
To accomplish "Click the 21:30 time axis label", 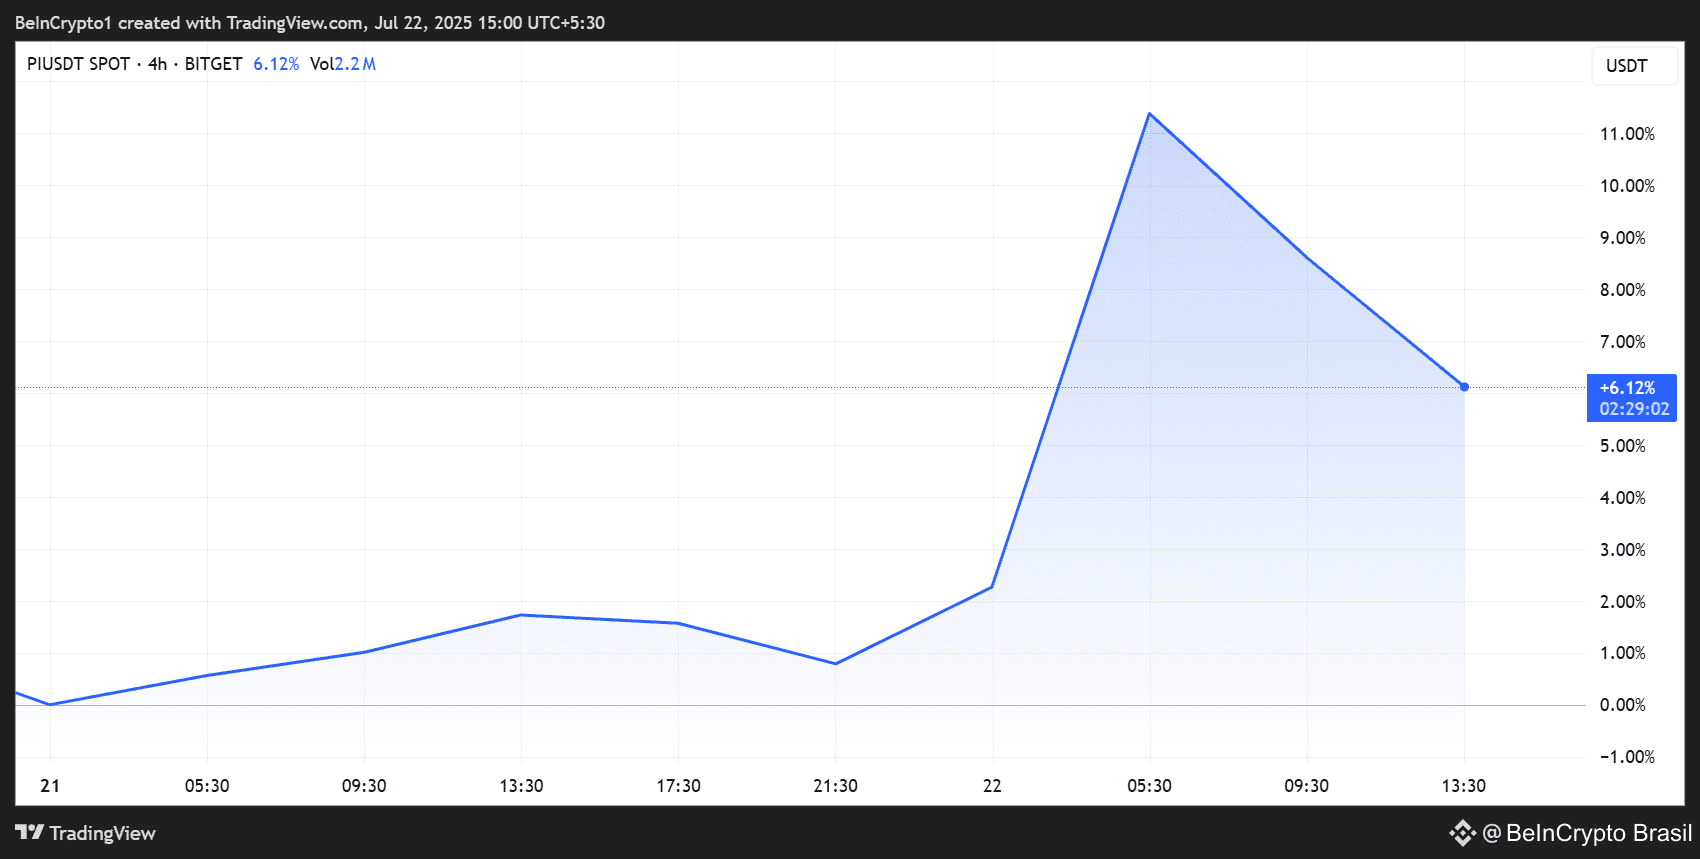I will click(x=835, y=786).
